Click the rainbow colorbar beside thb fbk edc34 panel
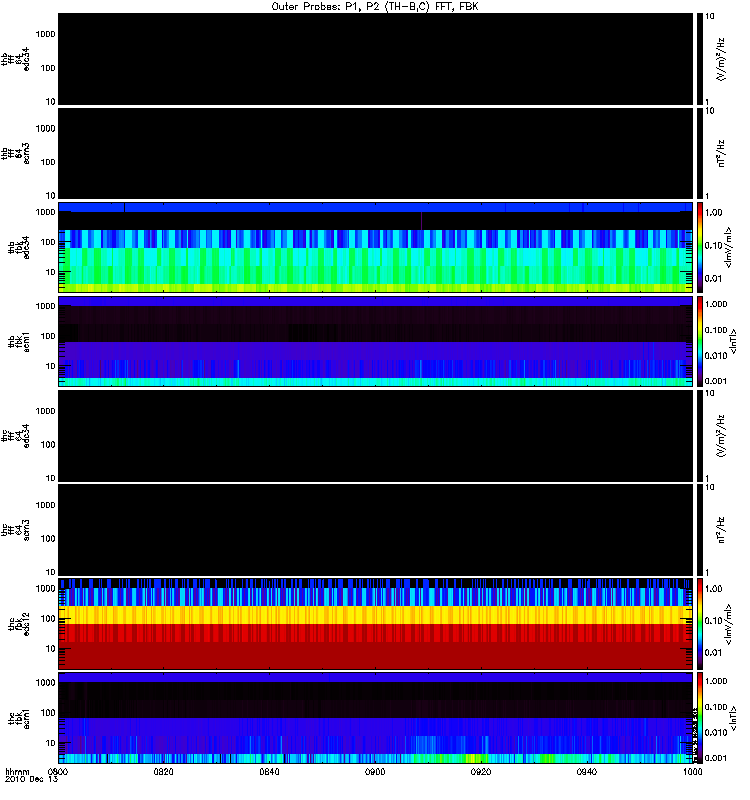 [x=699, y=247]
